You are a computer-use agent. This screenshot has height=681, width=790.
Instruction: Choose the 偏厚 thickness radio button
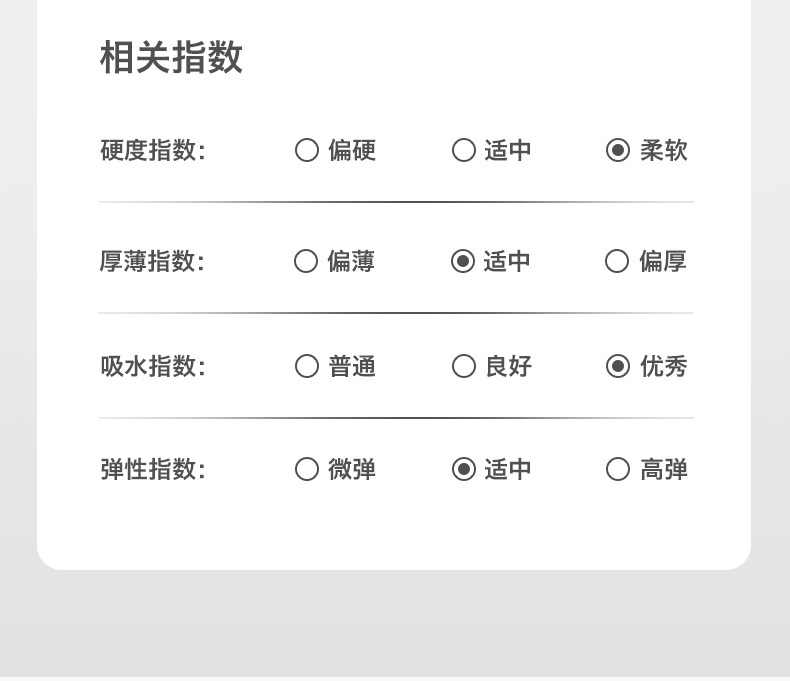(x=617, y=261)
